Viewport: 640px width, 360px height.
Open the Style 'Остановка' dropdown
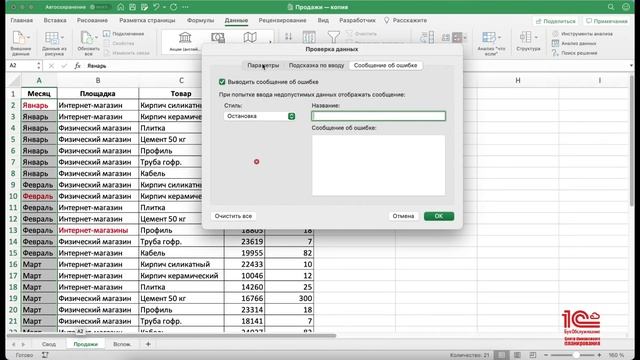coord(260,116)
